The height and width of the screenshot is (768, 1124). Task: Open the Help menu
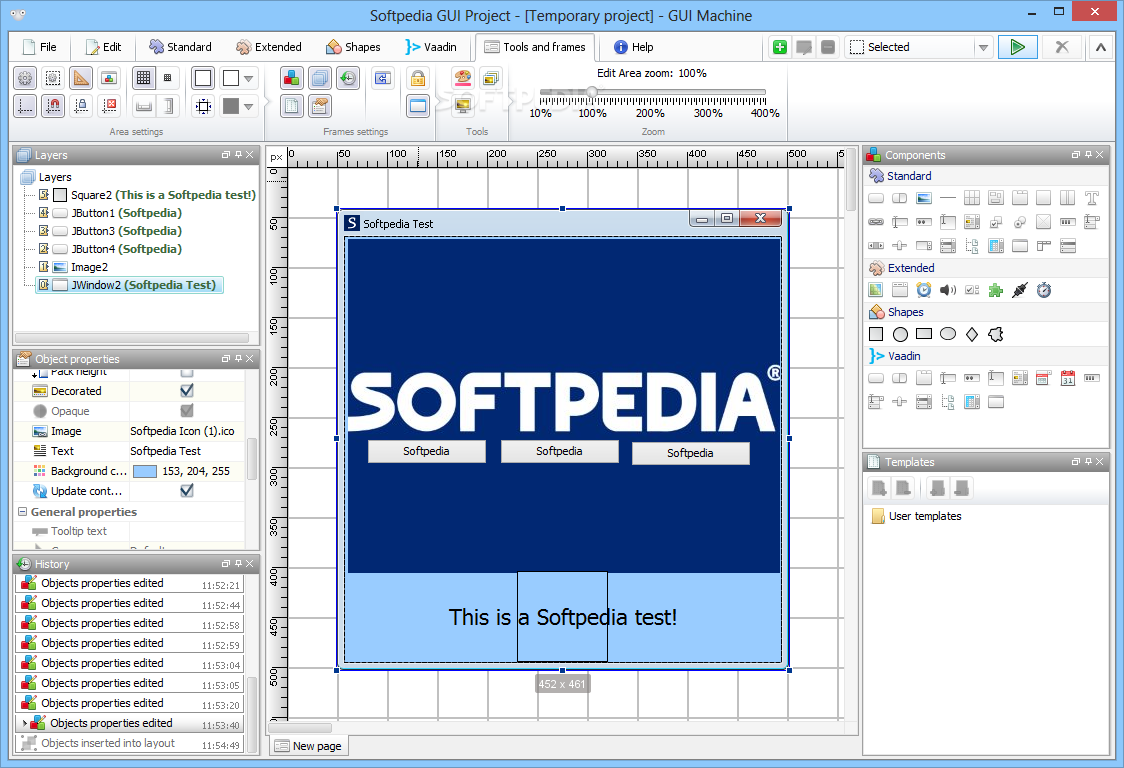click(634, 47)
